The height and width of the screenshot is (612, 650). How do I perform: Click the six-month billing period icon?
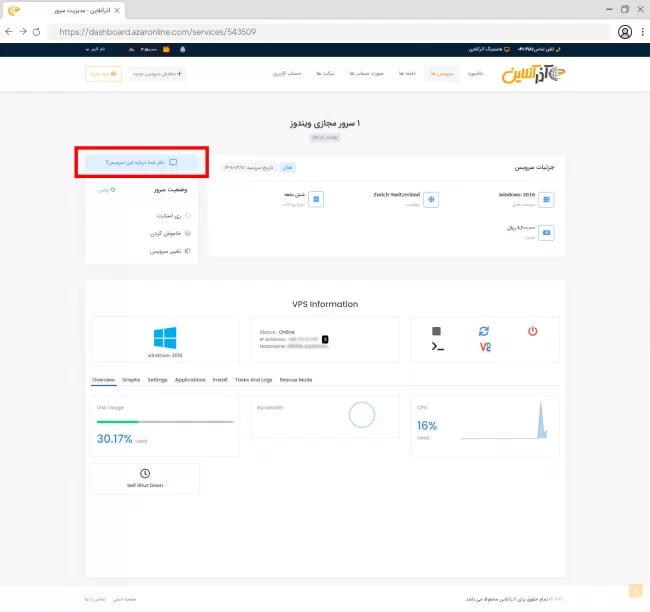click(x=316, y=199)
